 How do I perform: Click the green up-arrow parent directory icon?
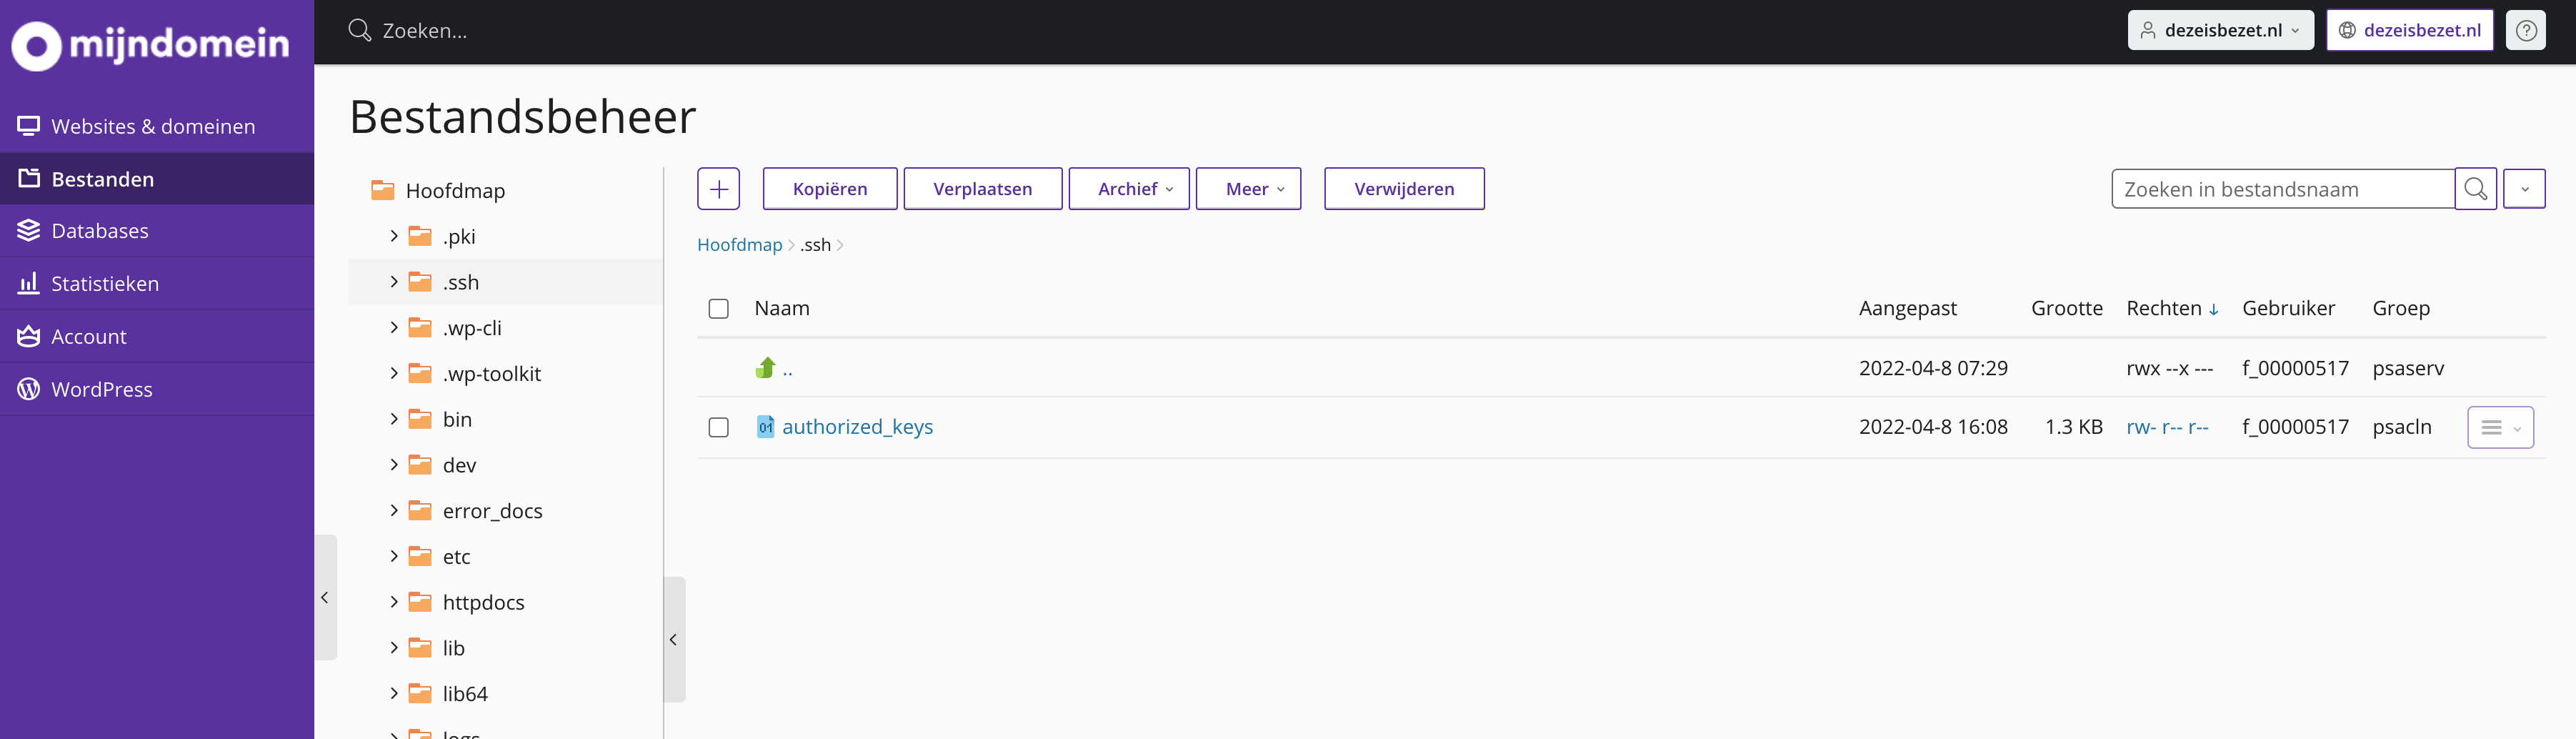[x=766, y=368]
